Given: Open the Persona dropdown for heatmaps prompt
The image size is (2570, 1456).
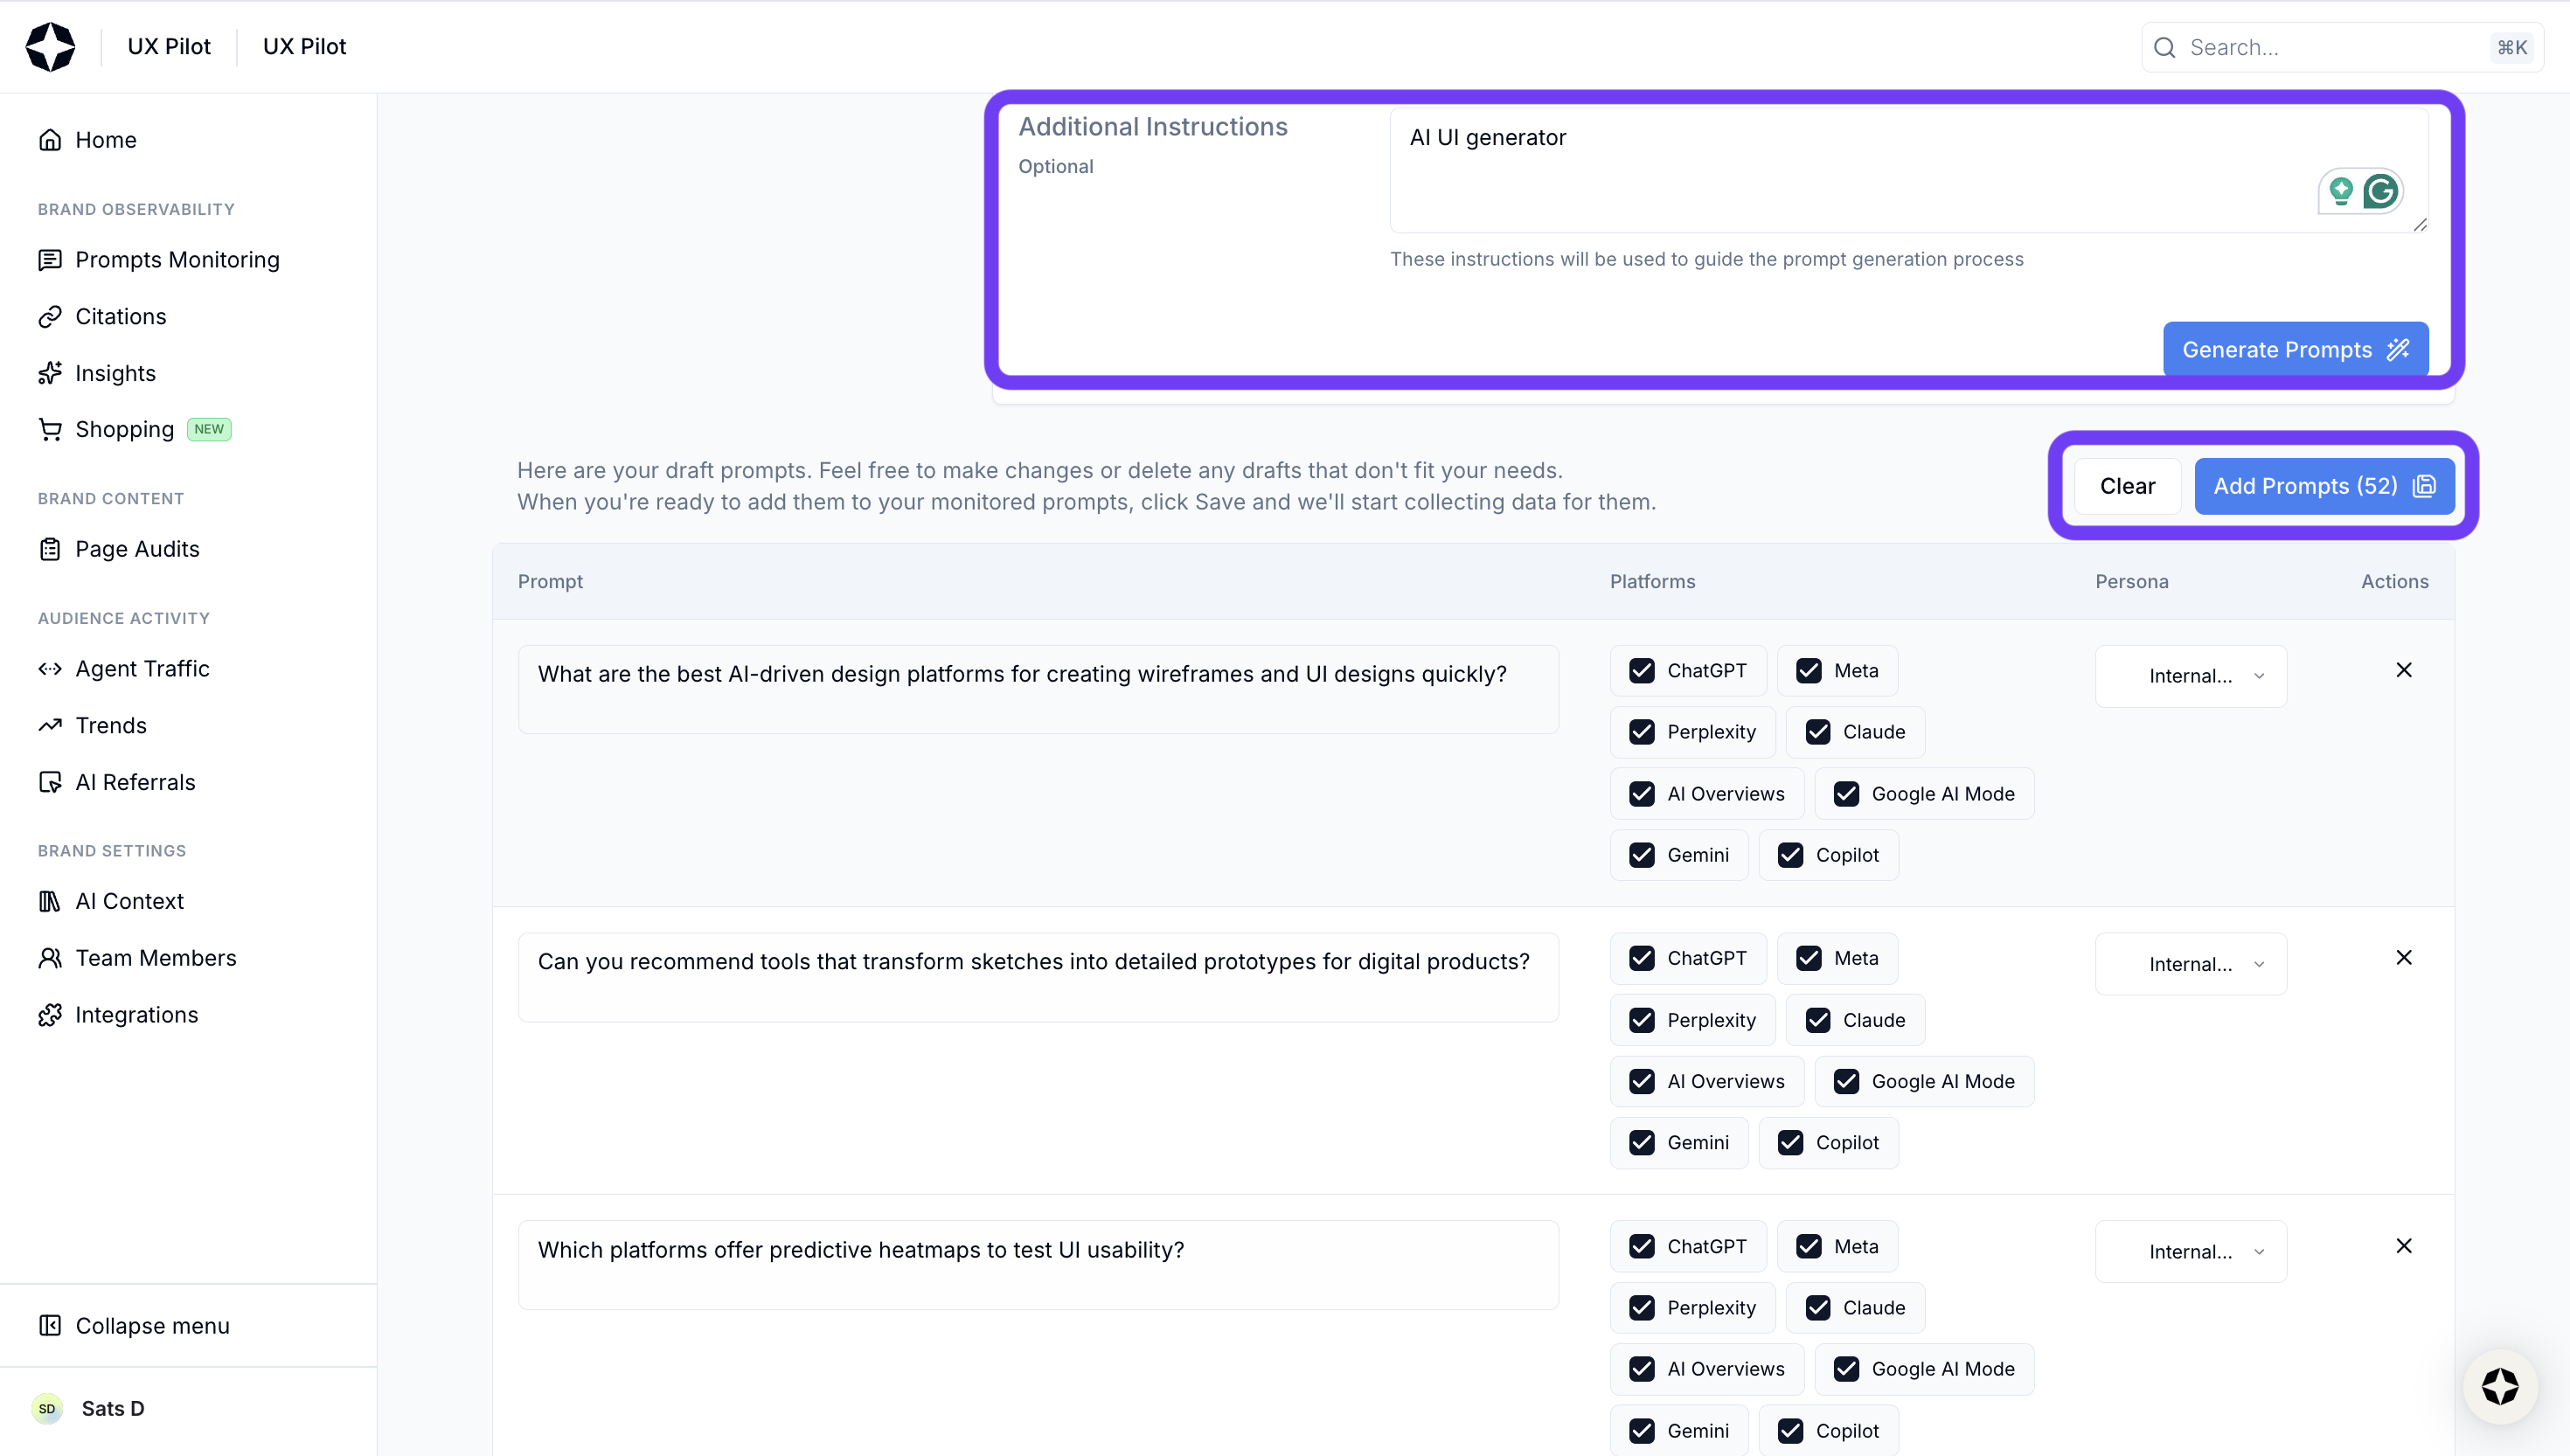Looking at the screenshot, I should [x=2190, y=1252].
